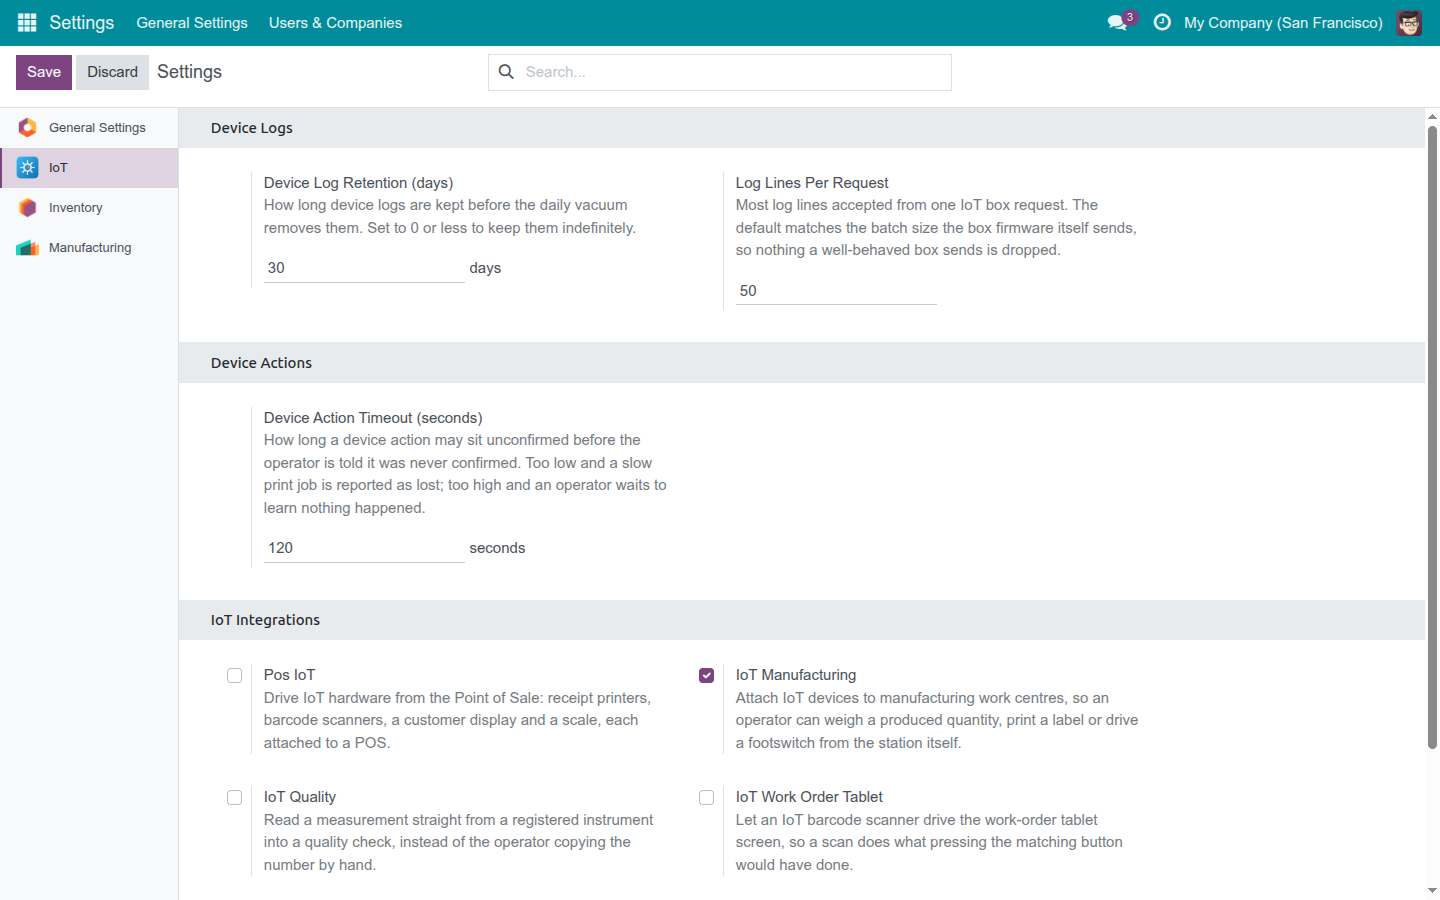Edit the Log Lines Per Request field
This screenshot has width=1440, height=900.
(836, 291)
